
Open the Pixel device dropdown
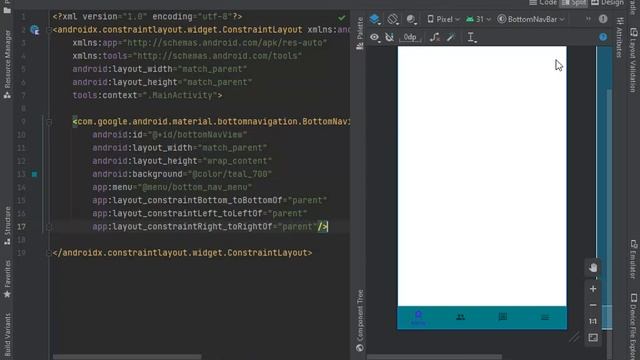[443, 19]
